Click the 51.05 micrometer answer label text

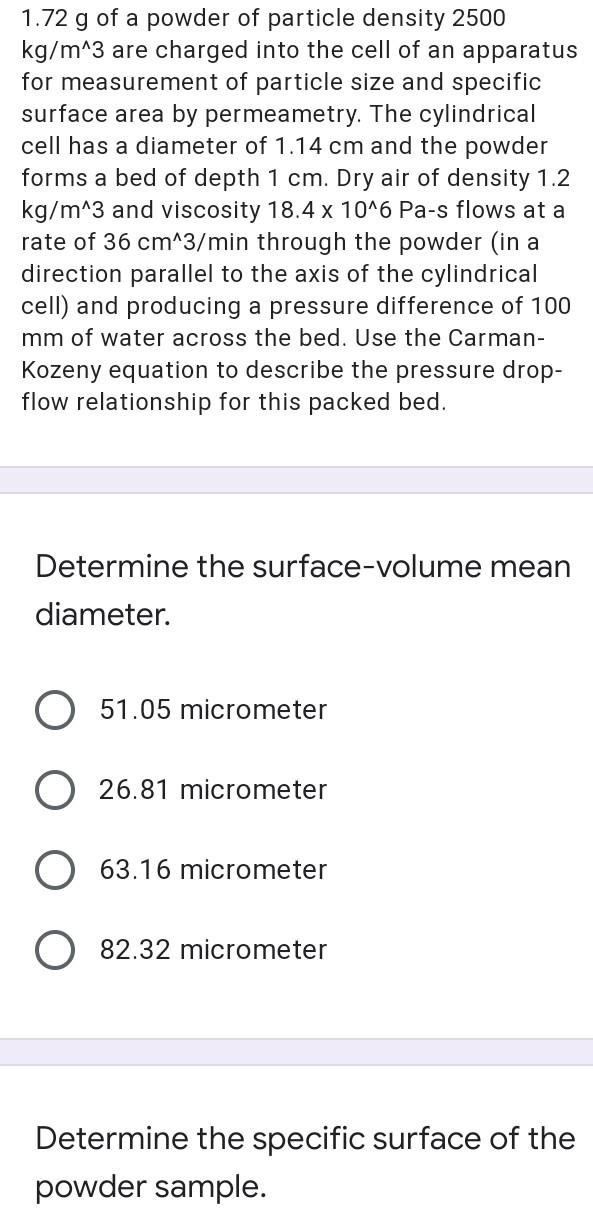pyautogui.click(x=213, y=710)
